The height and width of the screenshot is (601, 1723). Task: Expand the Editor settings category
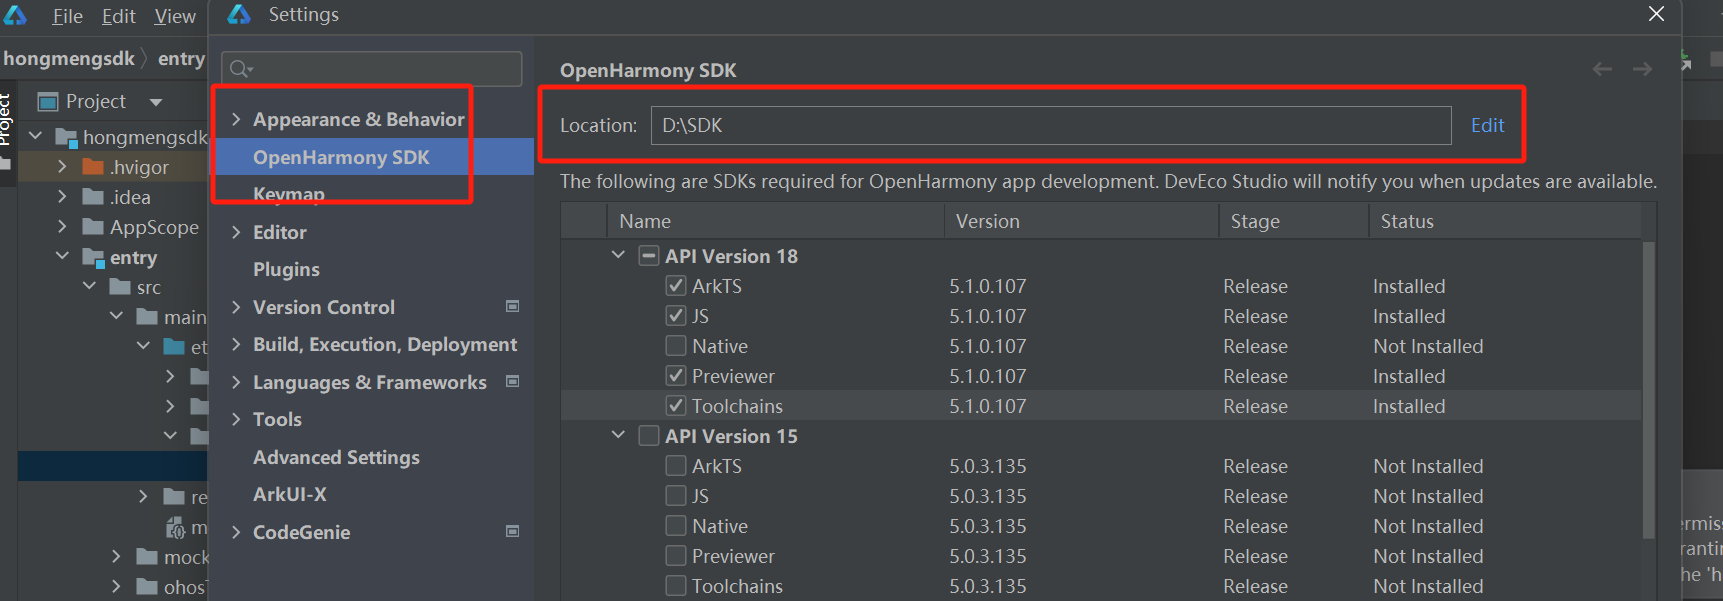point(236,232)
